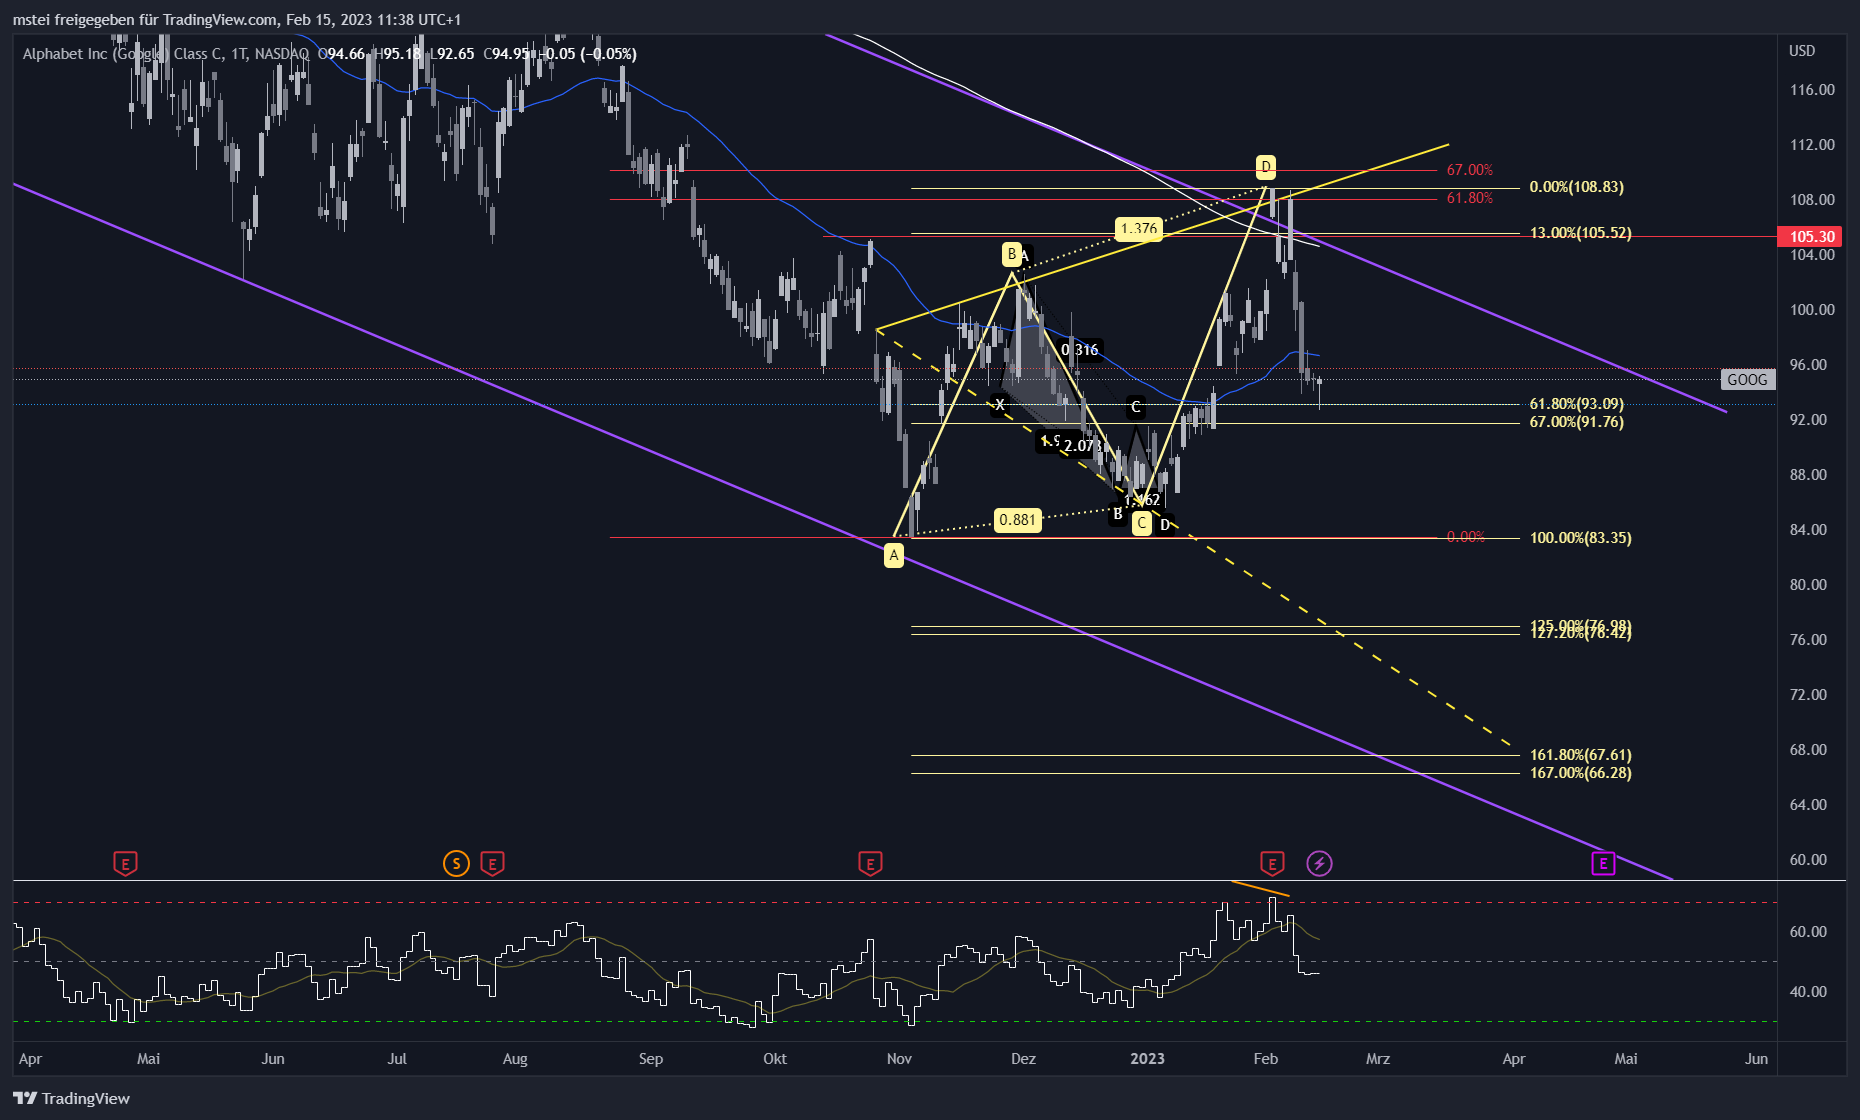Click the RSI 40.00 axis label
Viewport: 1860px width, 1120px height.
click(x=1808, y=992)
